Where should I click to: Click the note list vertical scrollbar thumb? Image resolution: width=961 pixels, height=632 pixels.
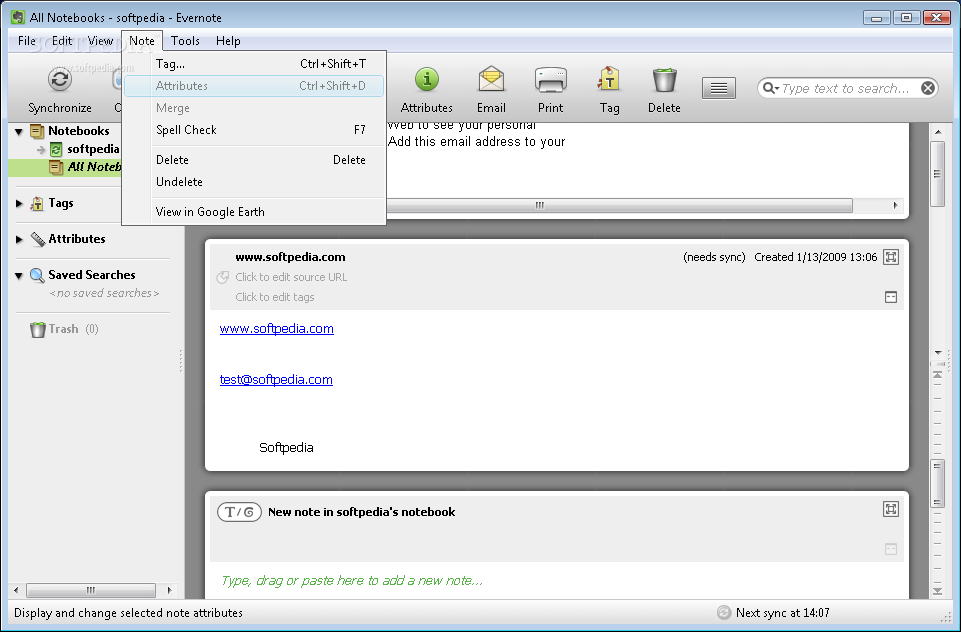click(938, 174)
